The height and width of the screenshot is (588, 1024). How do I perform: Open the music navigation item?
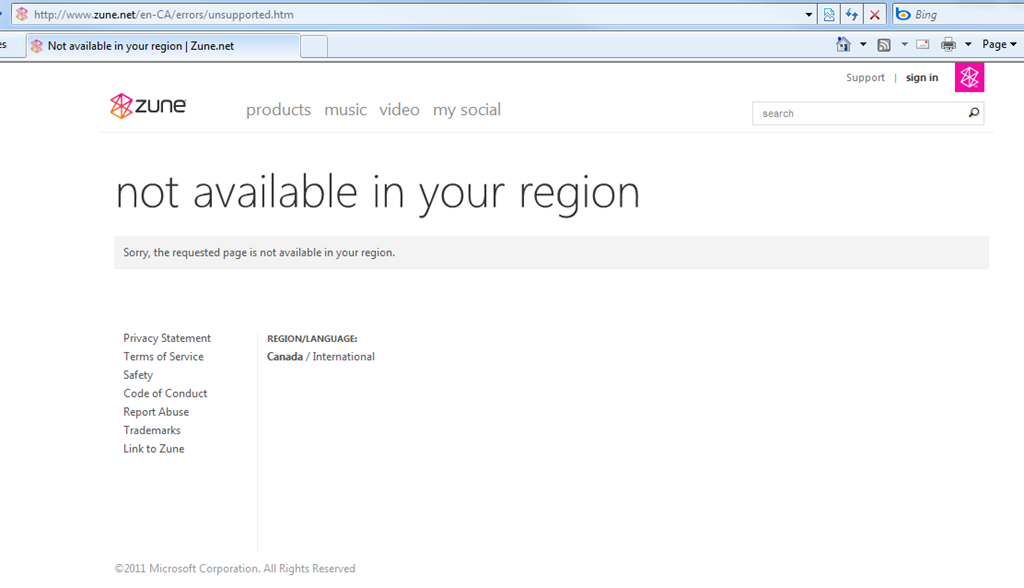point(345,110)
